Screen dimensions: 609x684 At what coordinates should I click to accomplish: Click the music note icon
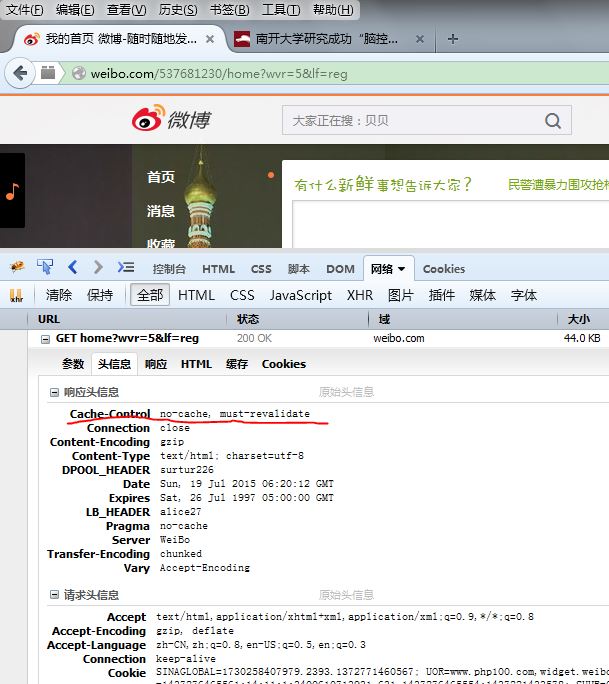[x=12, y=191]
